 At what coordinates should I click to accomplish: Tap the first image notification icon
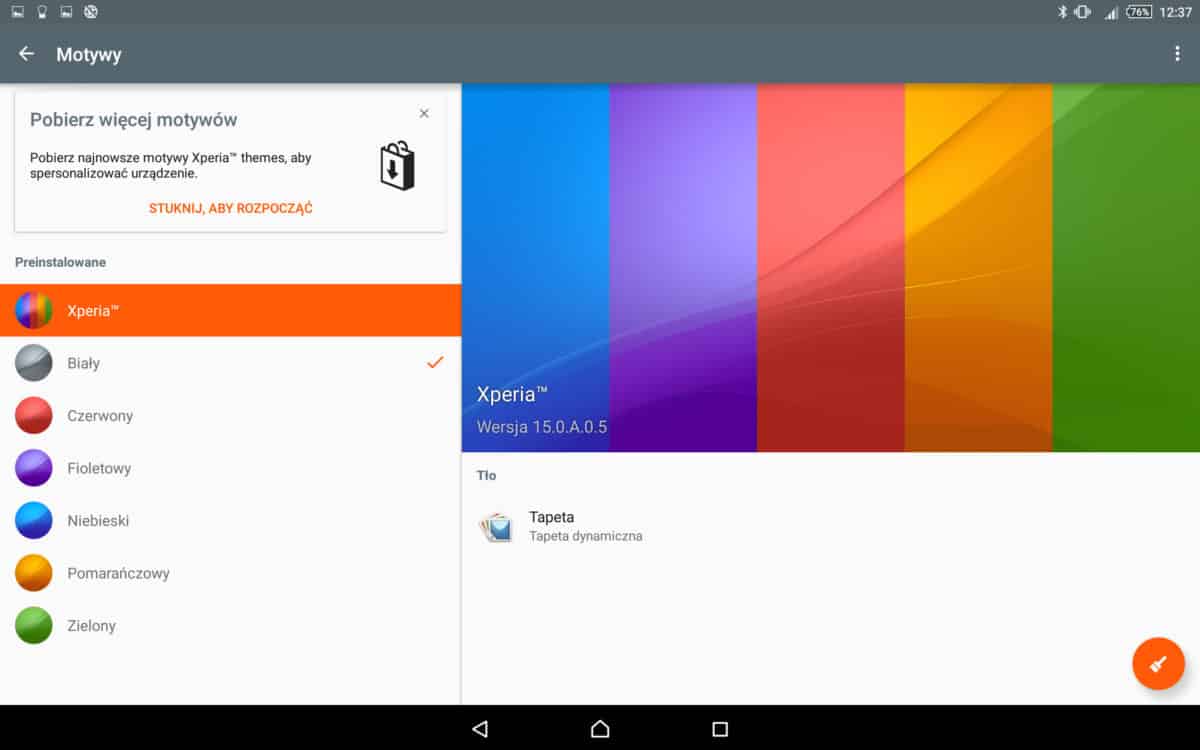(x=17, y=12)
